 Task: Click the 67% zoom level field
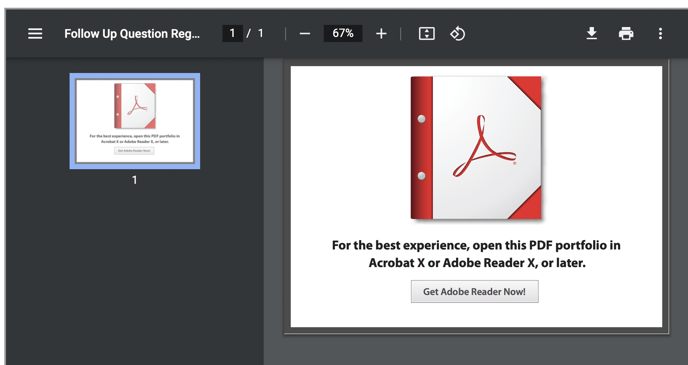point(343,33)
